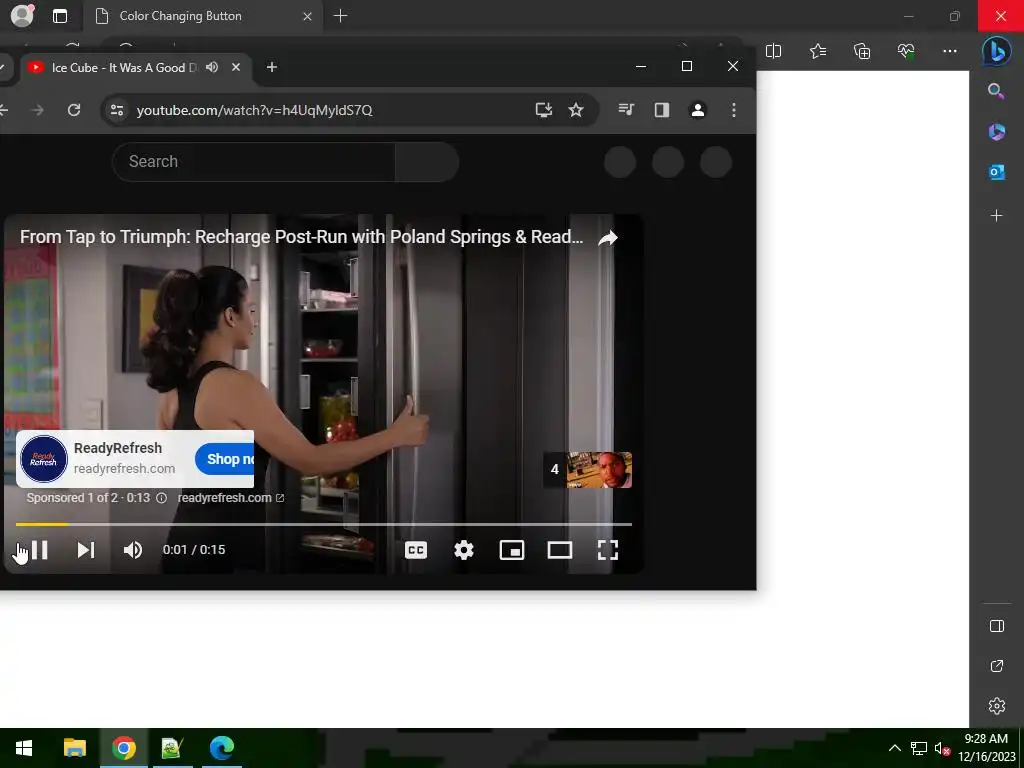This screenshot has width=1024, height=768.
Task: Open Edge tab actions menu
Action: (x=59, y=16)
